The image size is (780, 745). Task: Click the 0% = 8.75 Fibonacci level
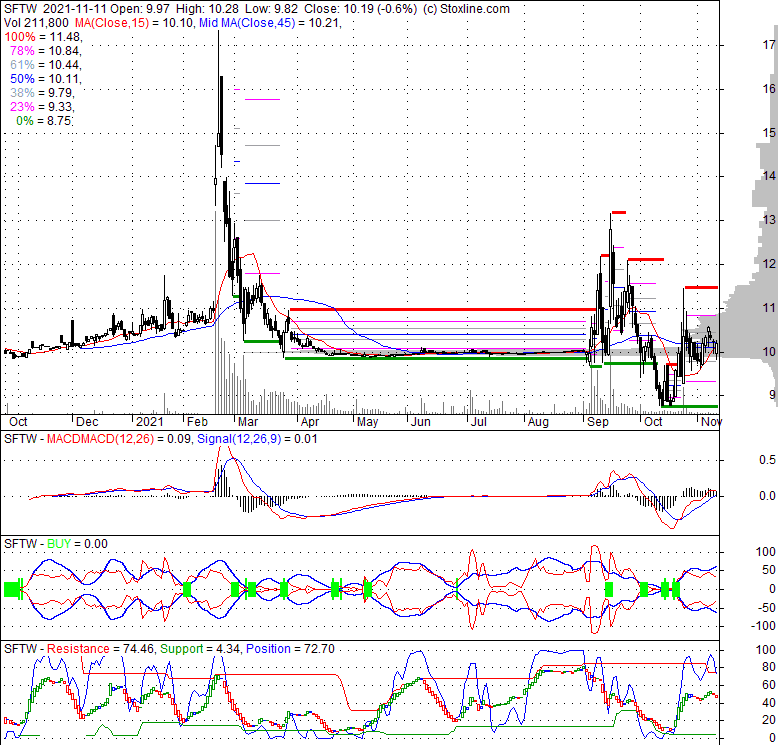click(x=44, y=120)
